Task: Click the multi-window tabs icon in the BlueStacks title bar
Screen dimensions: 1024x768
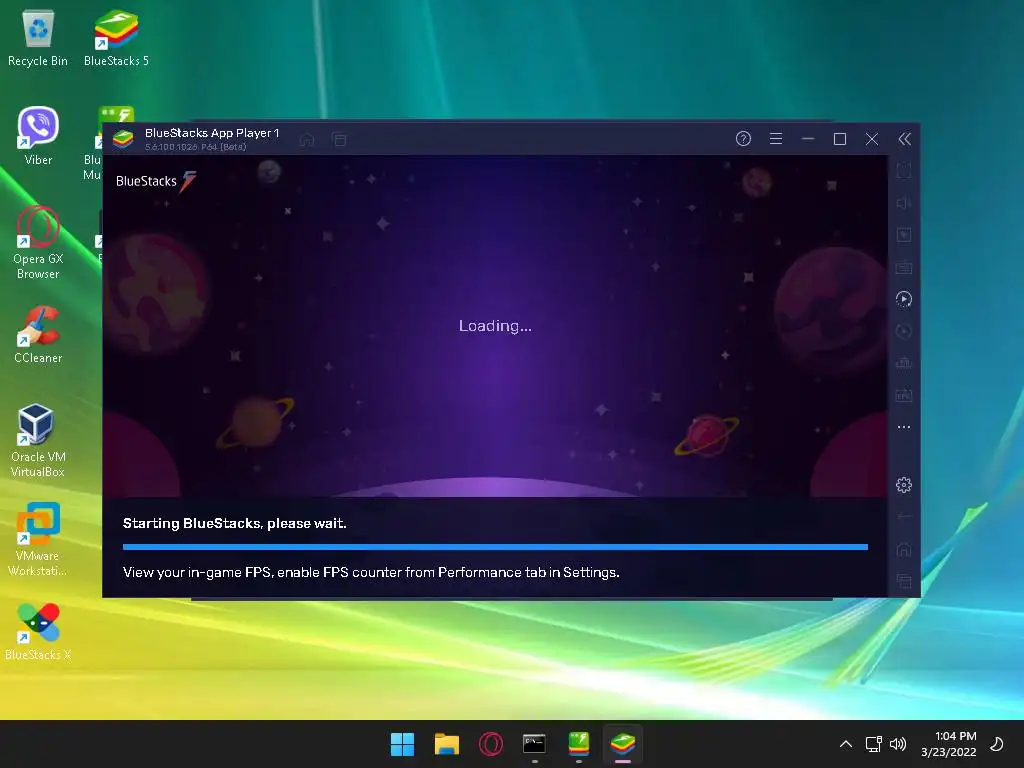Action: pyautogui.click(x=340, y=139)
